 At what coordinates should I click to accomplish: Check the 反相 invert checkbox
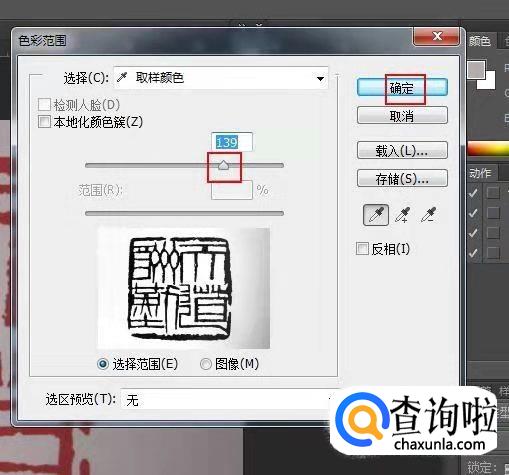pos(362,249)
